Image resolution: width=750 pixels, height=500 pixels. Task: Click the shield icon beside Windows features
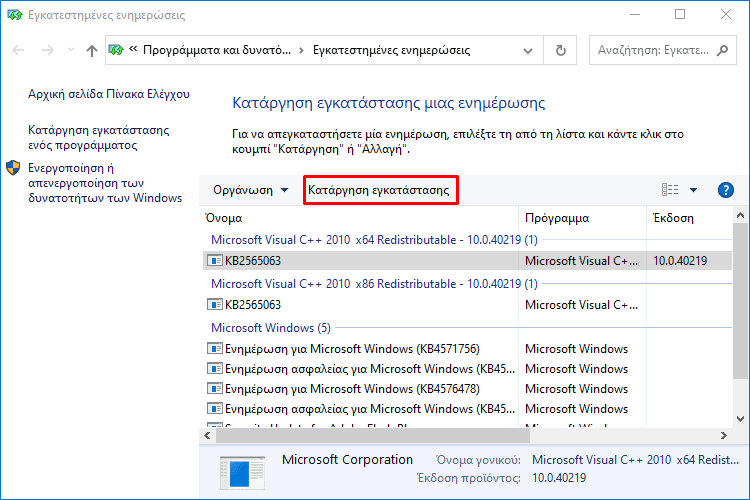click(13, 168)
